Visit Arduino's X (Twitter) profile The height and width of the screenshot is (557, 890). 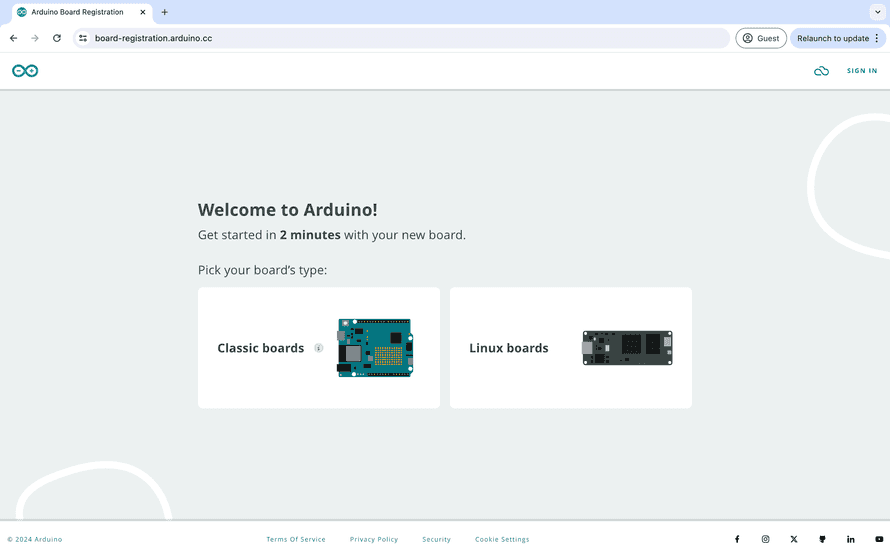pos(794,539)
